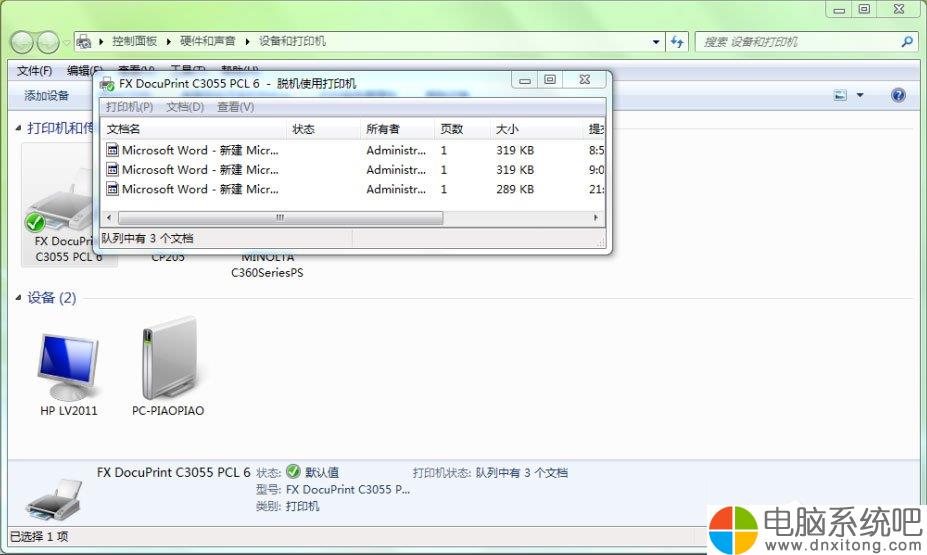Click 队列中有 3 个文档 printer status text

[521, 473]
